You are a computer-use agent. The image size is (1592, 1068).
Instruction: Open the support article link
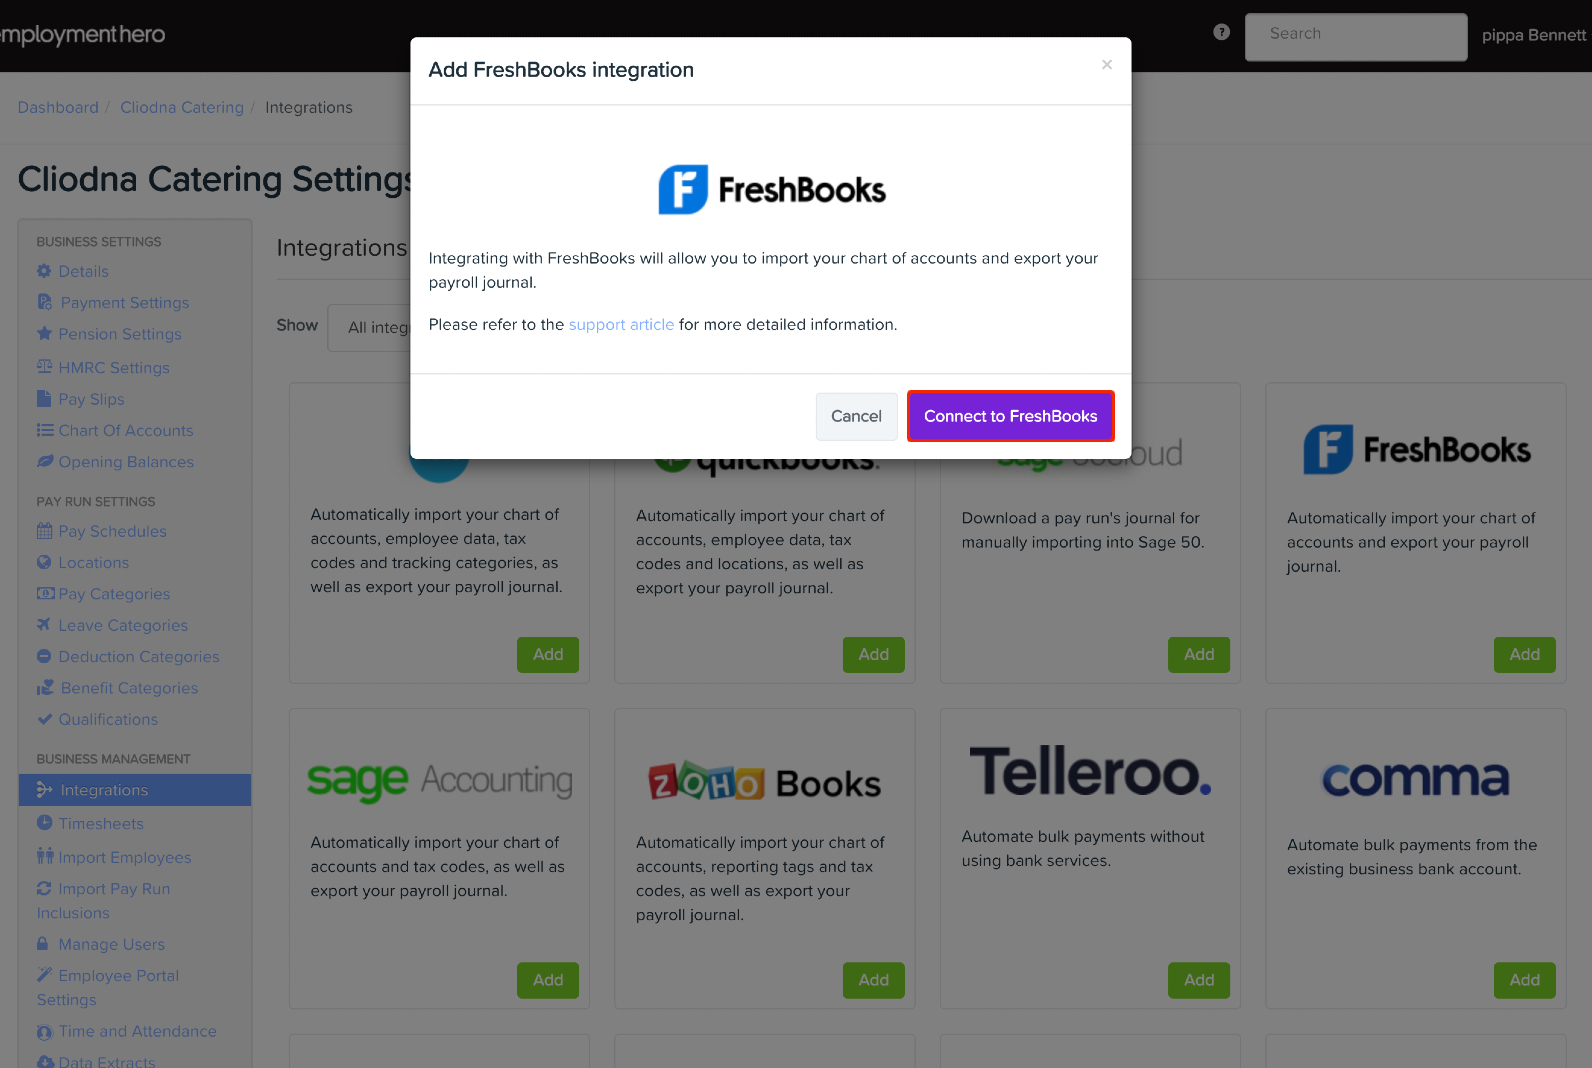tap(621, 325)
